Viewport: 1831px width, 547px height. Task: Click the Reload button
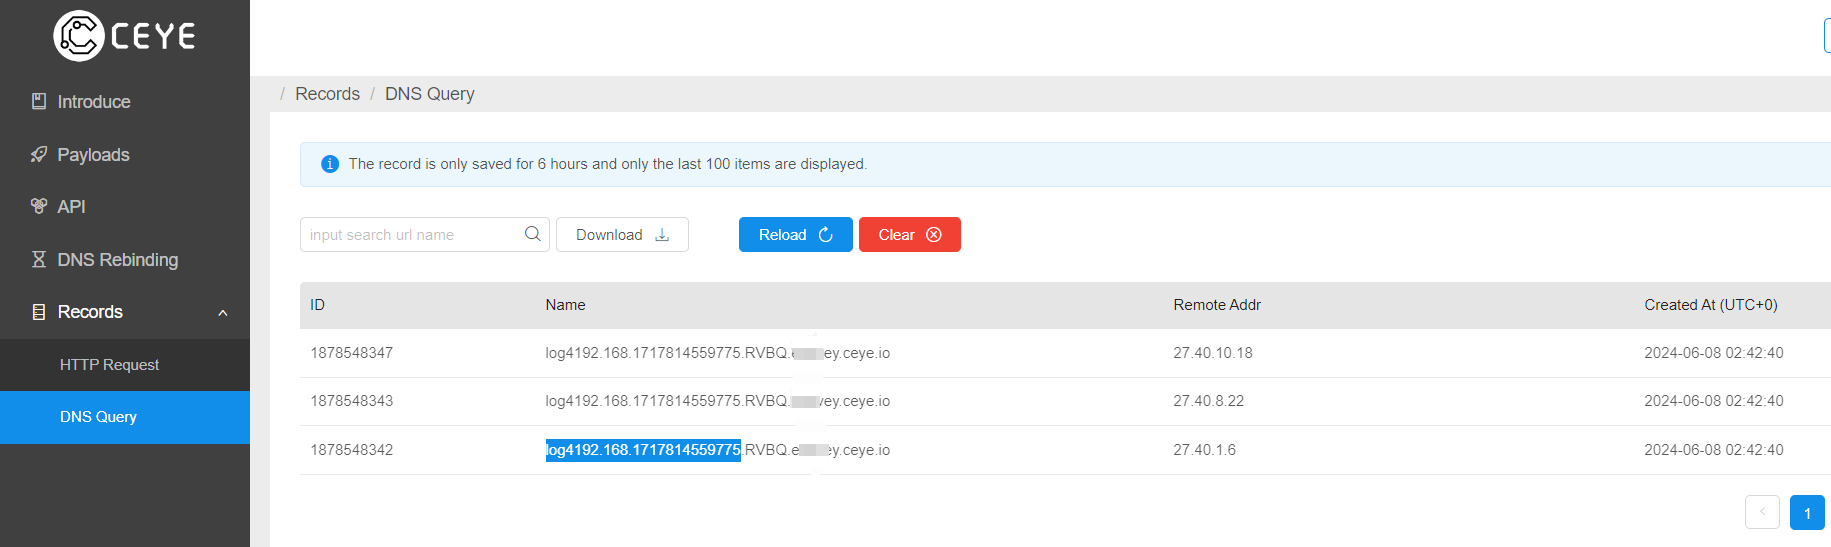pos(796,235)
